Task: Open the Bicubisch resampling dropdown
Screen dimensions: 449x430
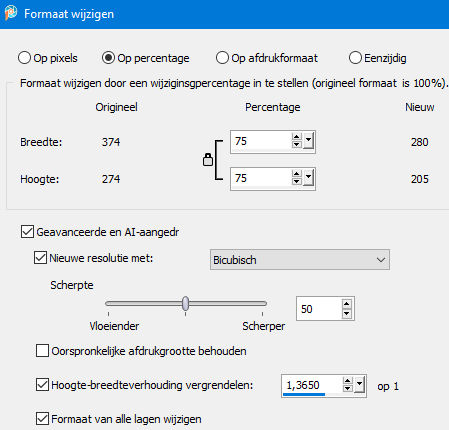Action: 300,260
